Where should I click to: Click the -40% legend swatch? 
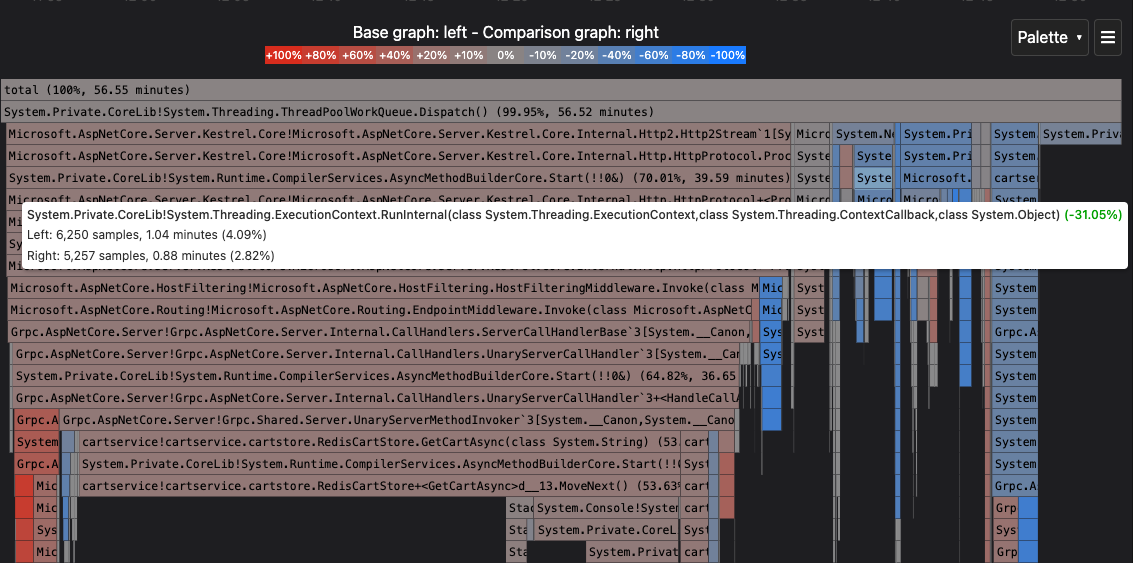point(616,56)
